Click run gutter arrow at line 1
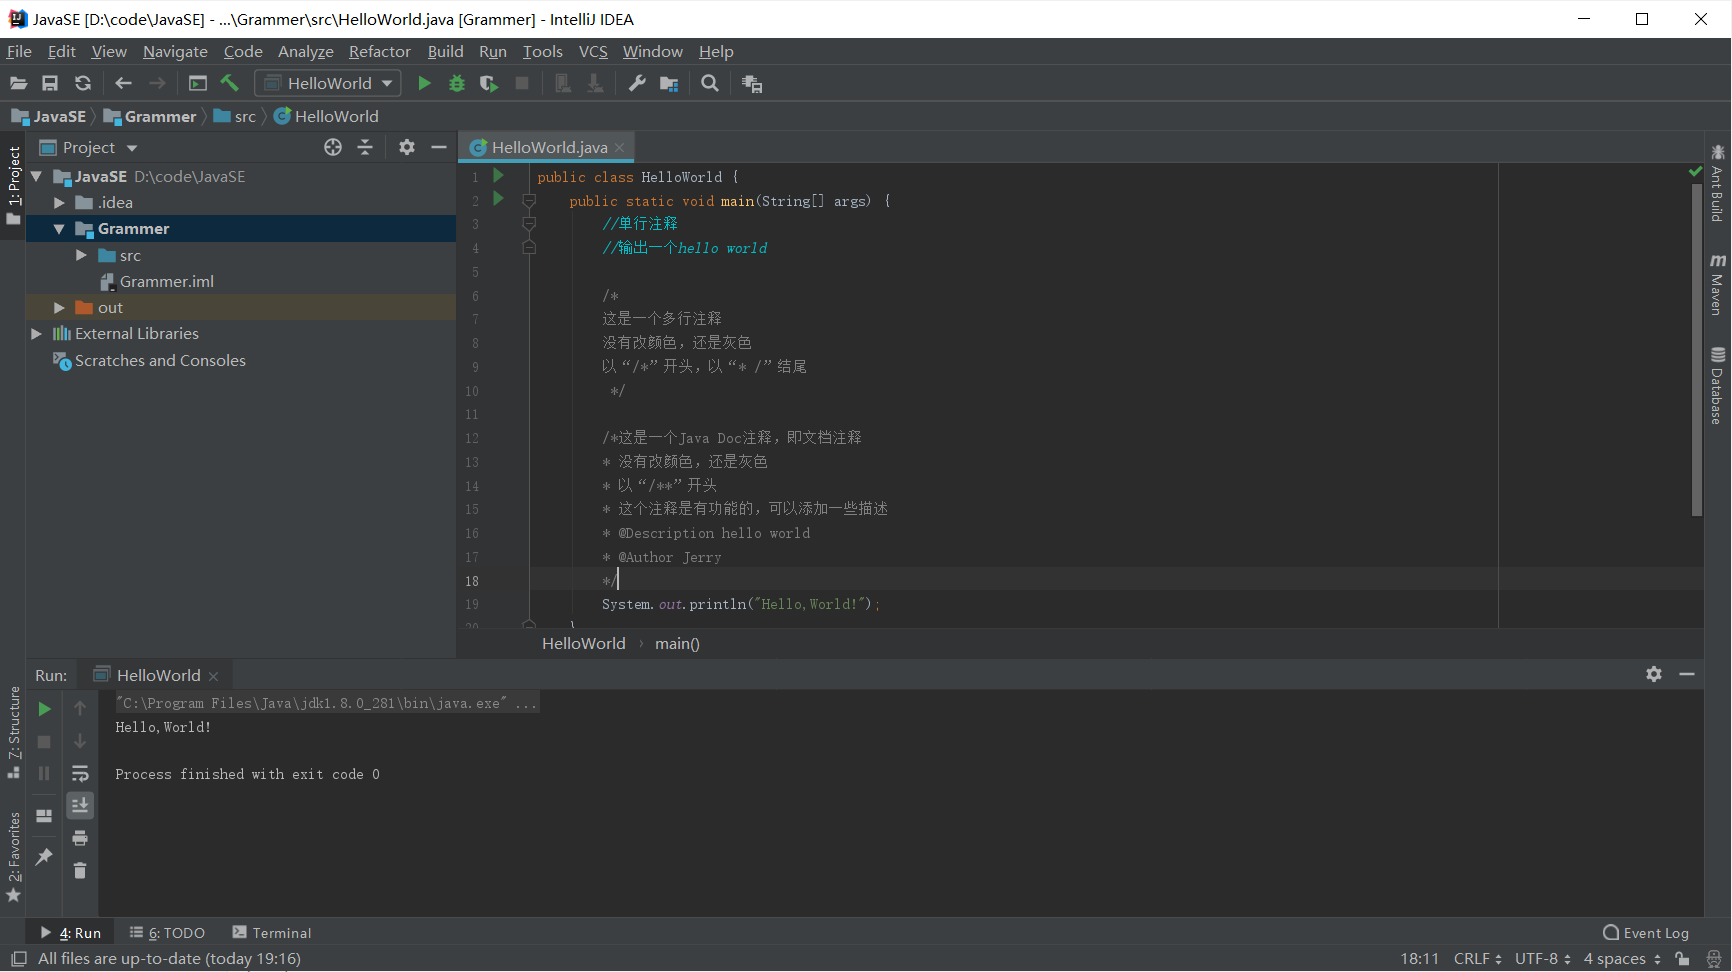Viewport: 1732px width, 972px height. pos(498,175)
